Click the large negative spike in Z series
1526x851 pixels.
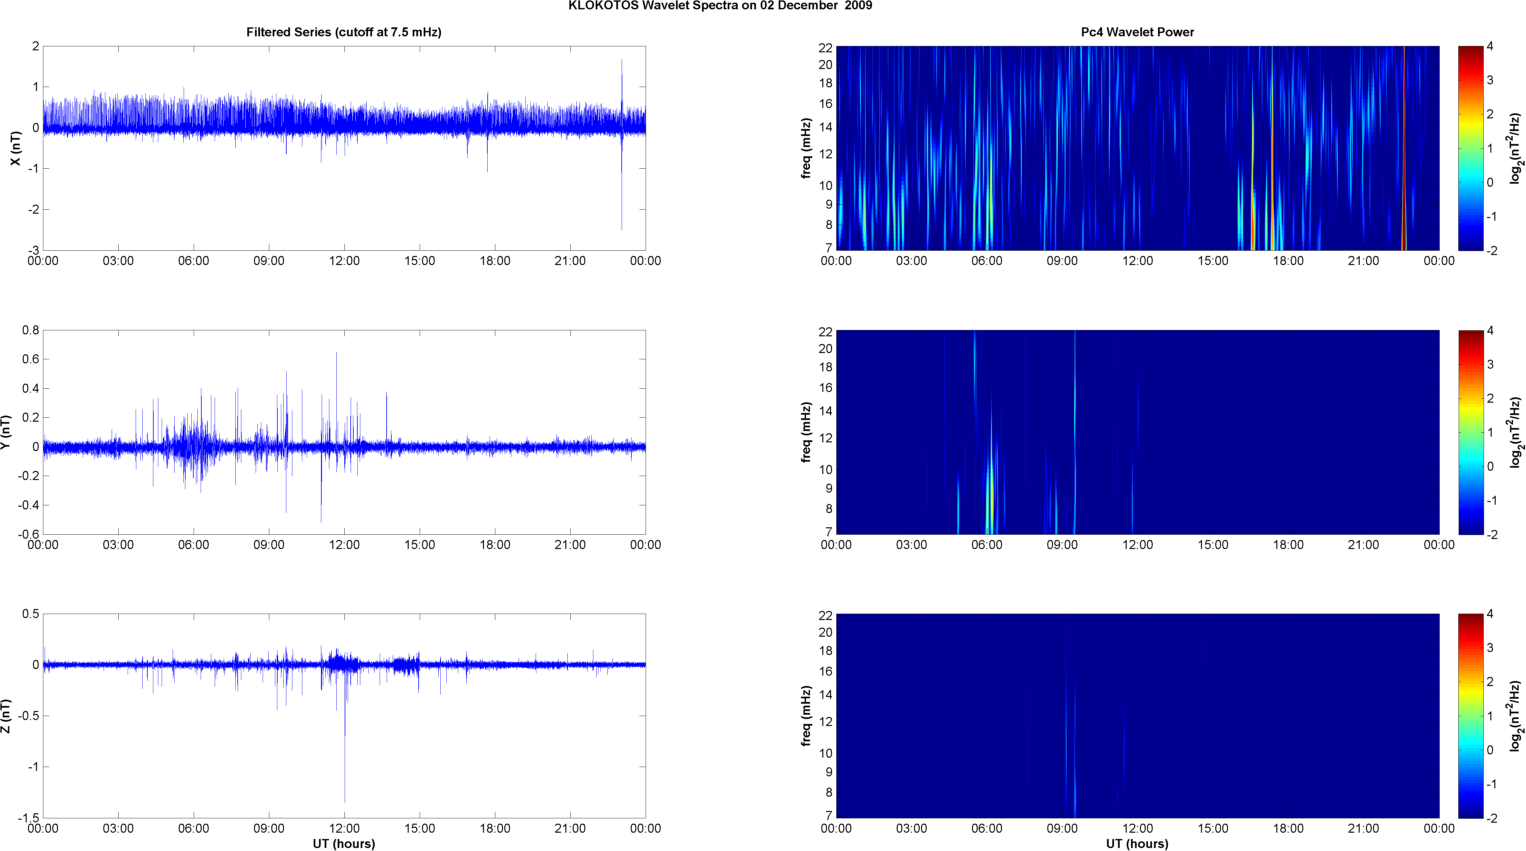pyautogui.click(x=345, y=780)
